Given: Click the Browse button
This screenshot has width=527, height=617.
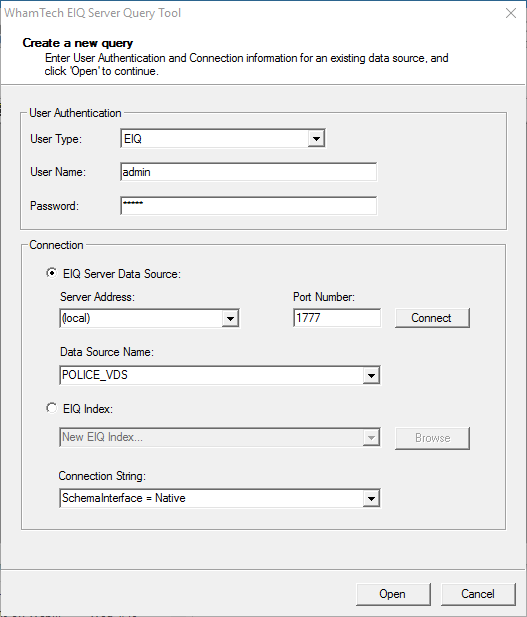Looking at the screenshot, I should 432,438.
